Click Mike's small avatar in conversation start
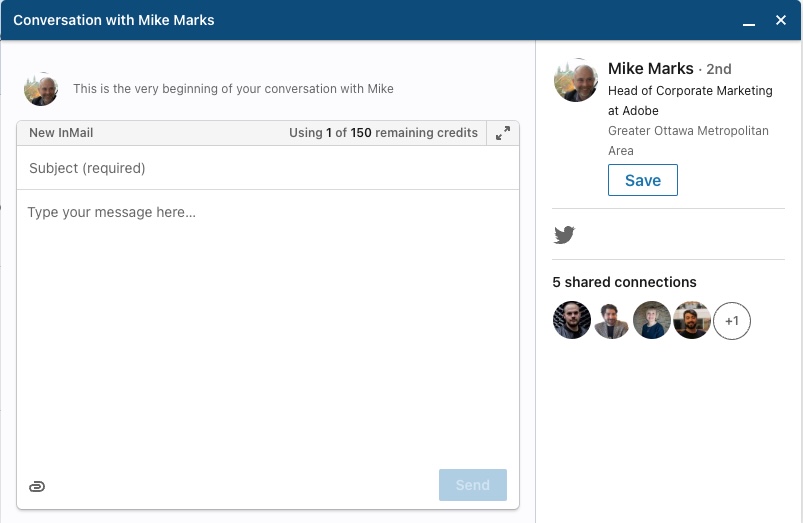This screenshot has height=523, width=803. pos(41,89)
